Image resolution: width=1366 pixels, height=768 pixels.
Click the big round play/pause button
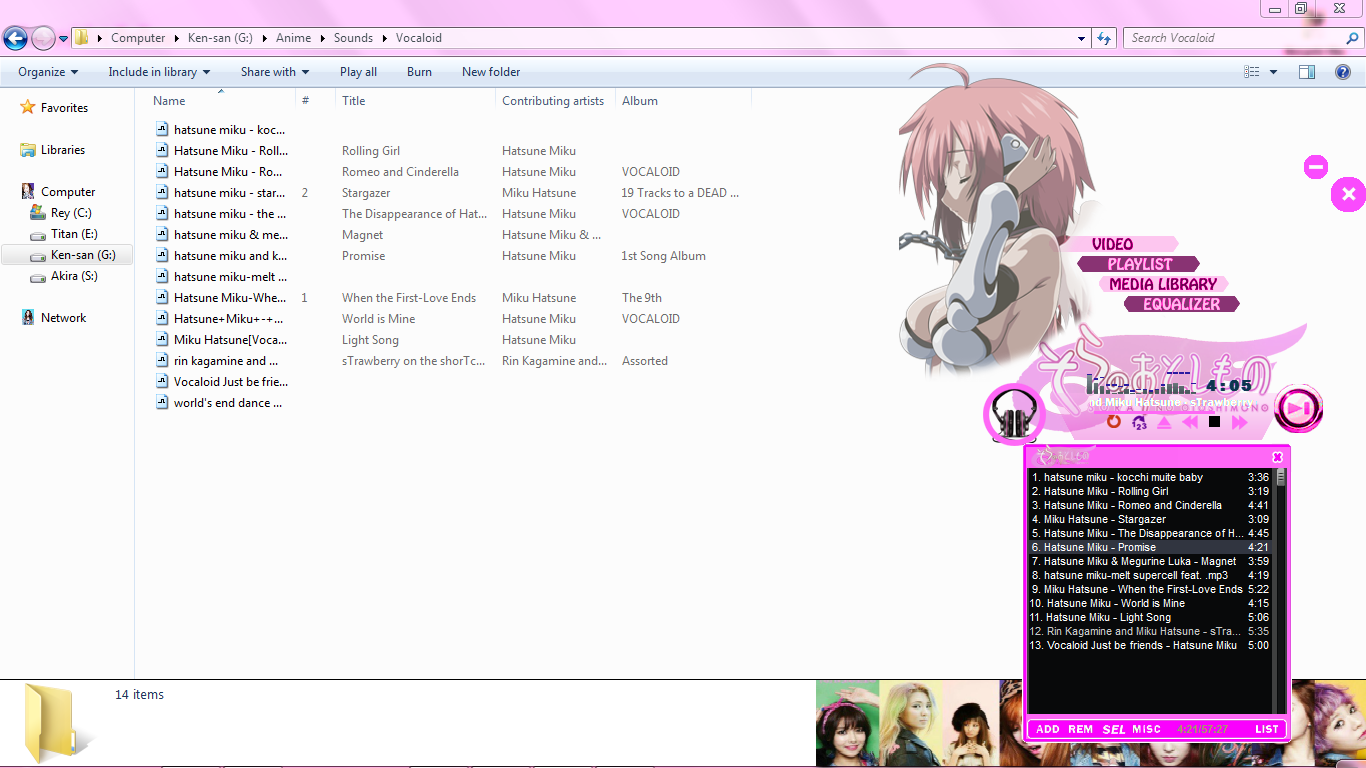coord(1298,409)
